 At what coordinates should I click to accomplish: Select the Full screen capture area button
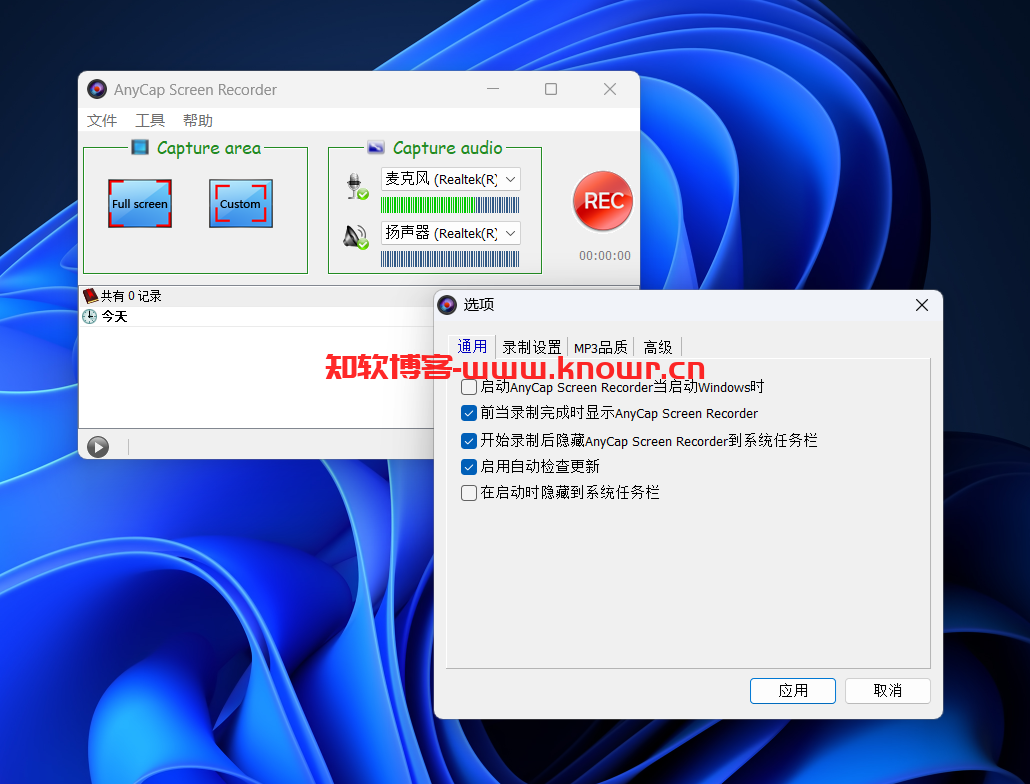click(140, 204)
